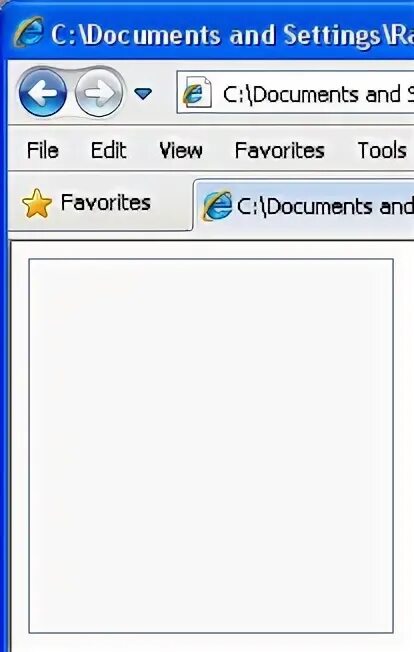Click the blue Back arrow button

tap(43, 92)
